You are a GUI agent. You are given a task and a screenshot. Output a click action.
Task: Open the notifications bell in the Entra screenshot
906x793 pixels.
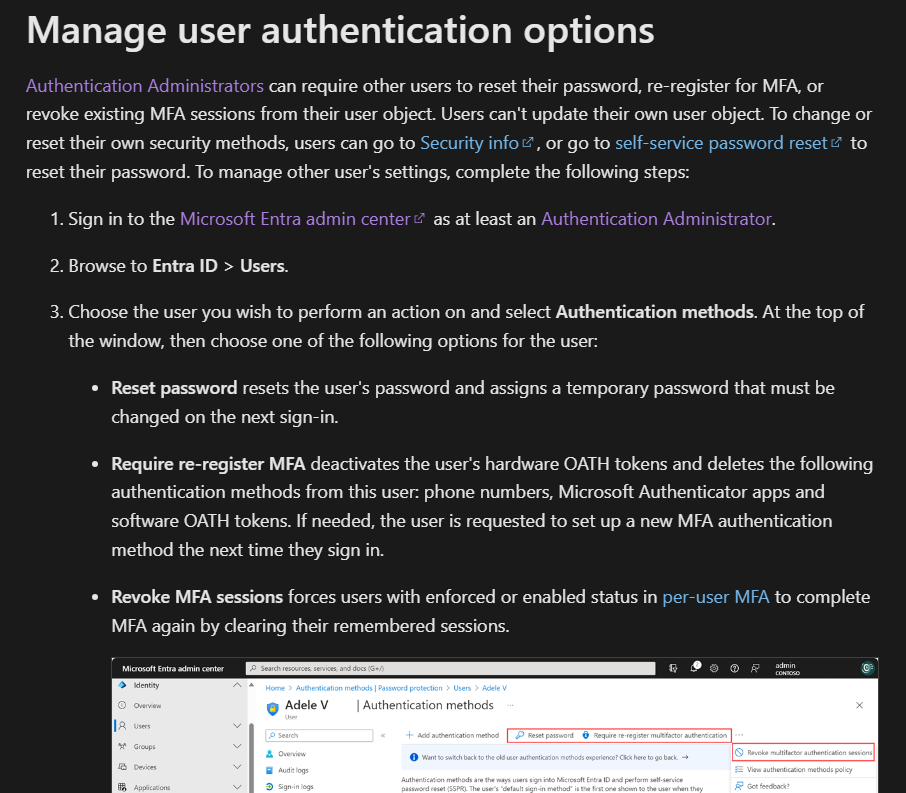[x=694, y=668]
